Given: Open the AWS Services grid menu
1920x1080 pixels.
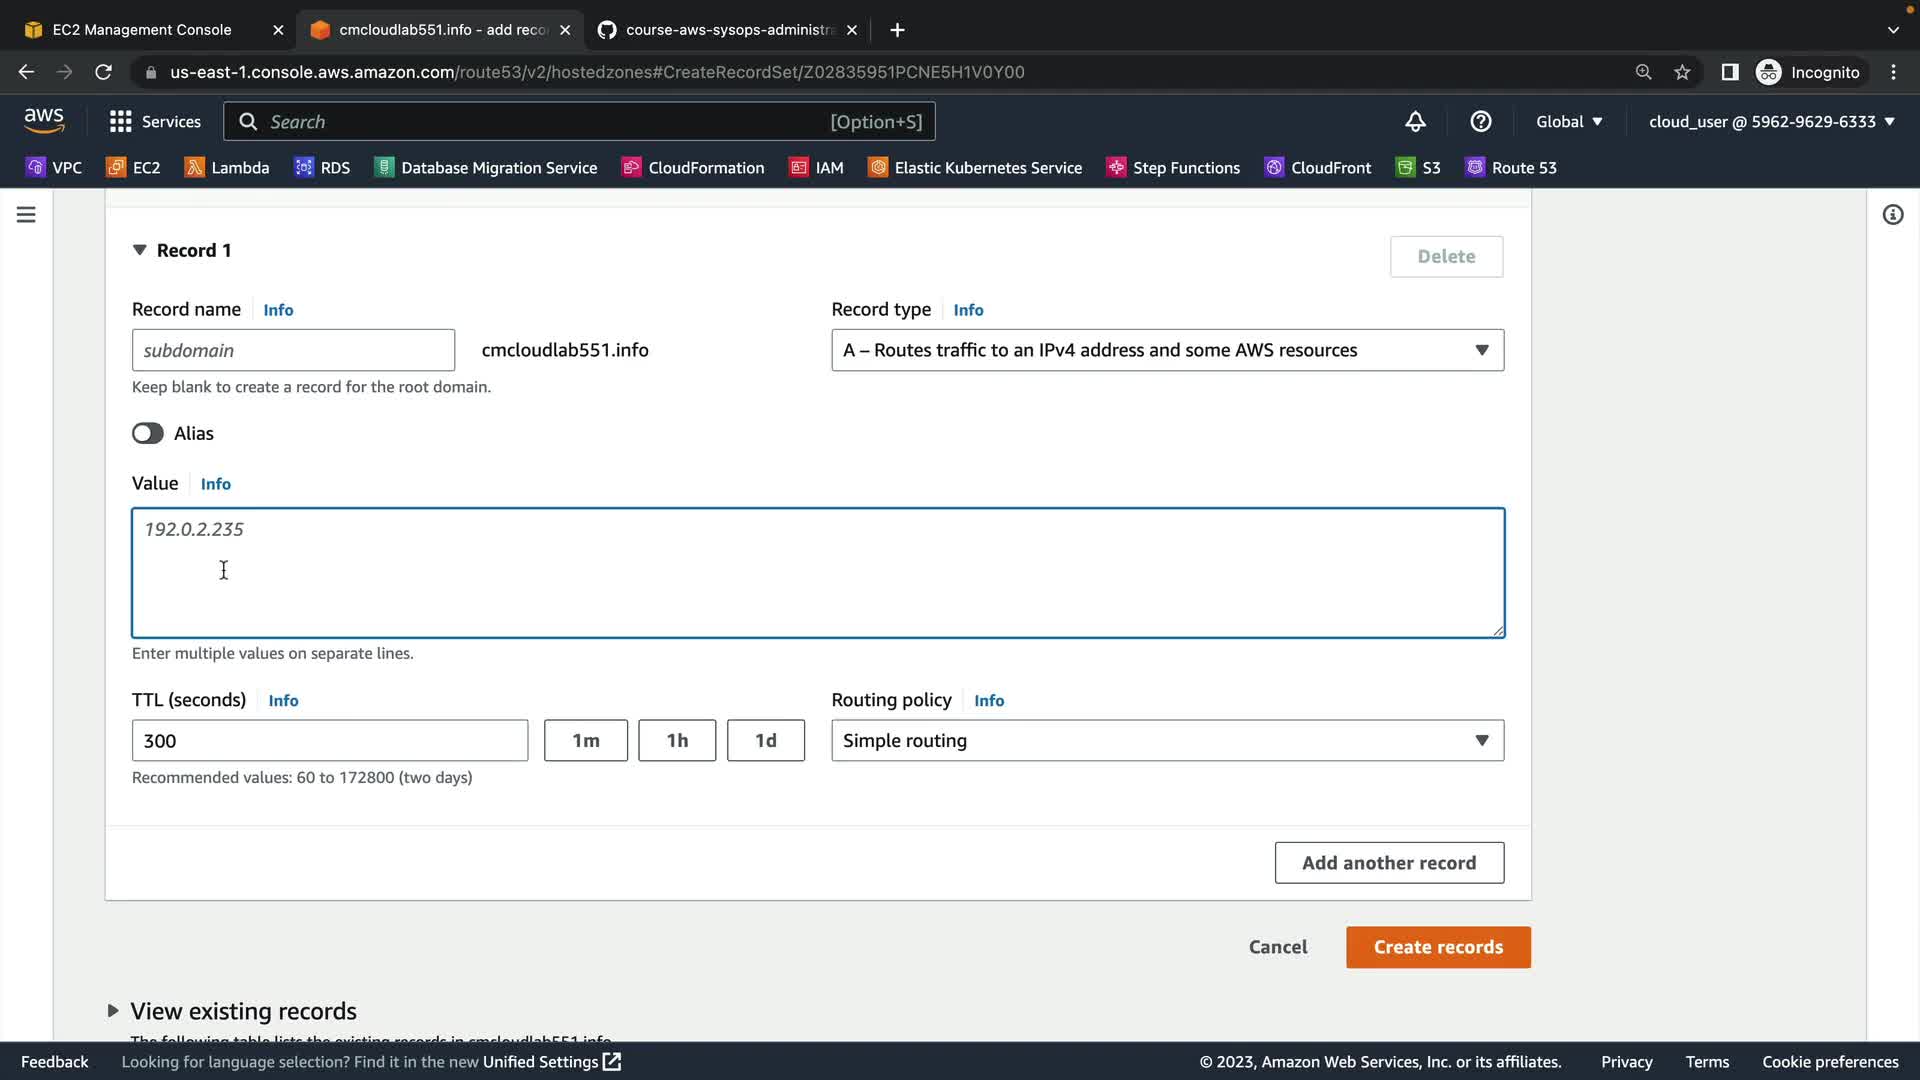Looking at the screenshot, I should [x=154, y=122].
